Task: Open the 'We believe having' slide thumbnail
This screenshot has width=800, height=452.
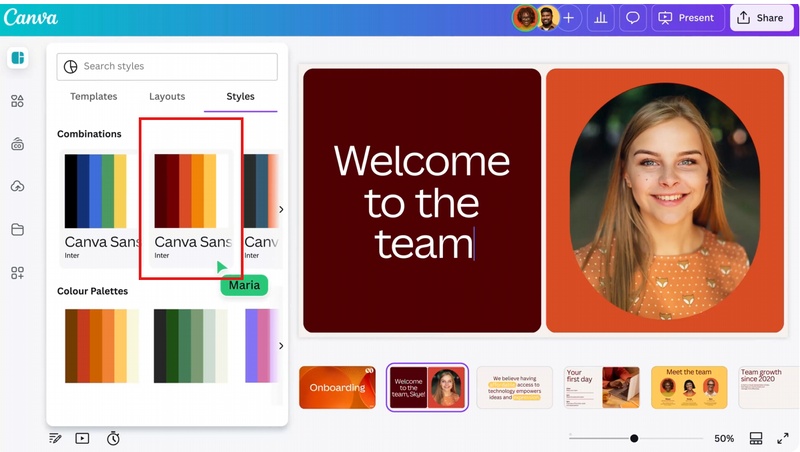Action: point(514,387)
